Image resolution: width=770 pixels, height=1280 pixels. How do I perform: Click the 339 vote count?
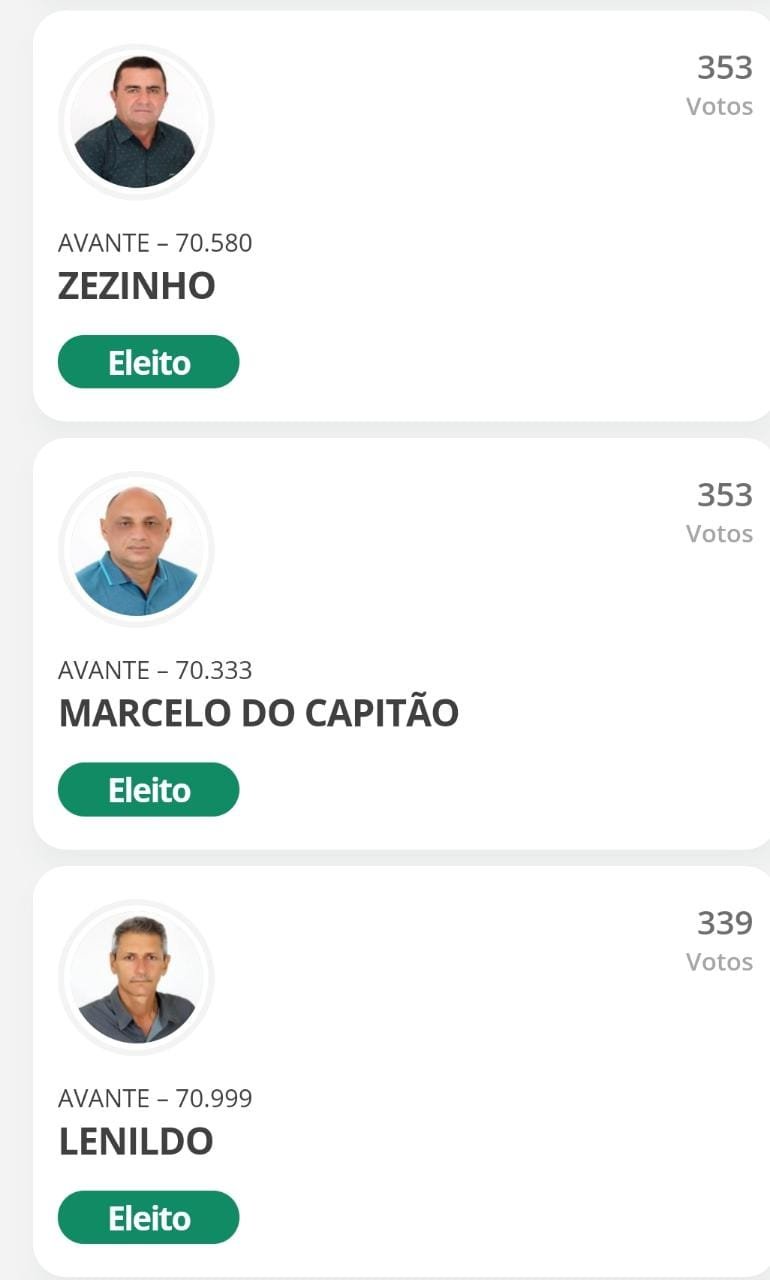click(724, 923)
